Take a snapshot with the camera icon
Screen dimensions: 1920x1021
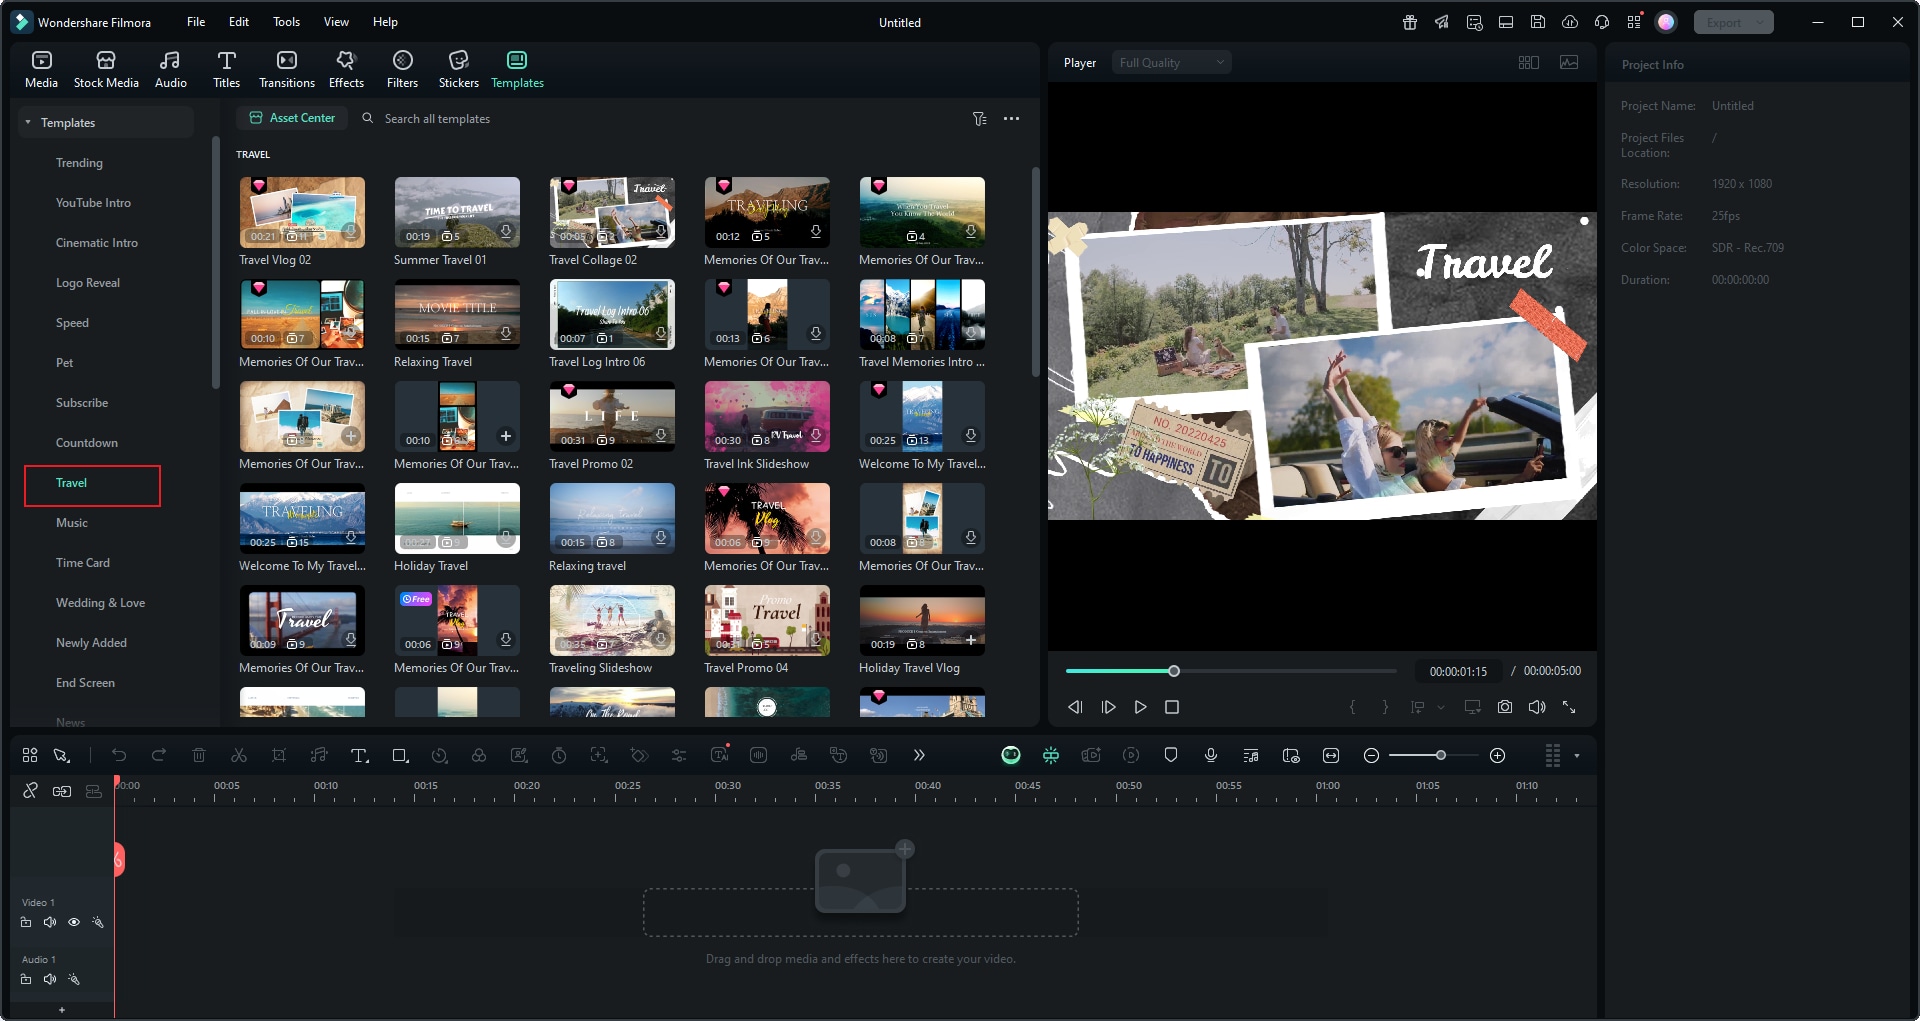[x=1505, y=707]
